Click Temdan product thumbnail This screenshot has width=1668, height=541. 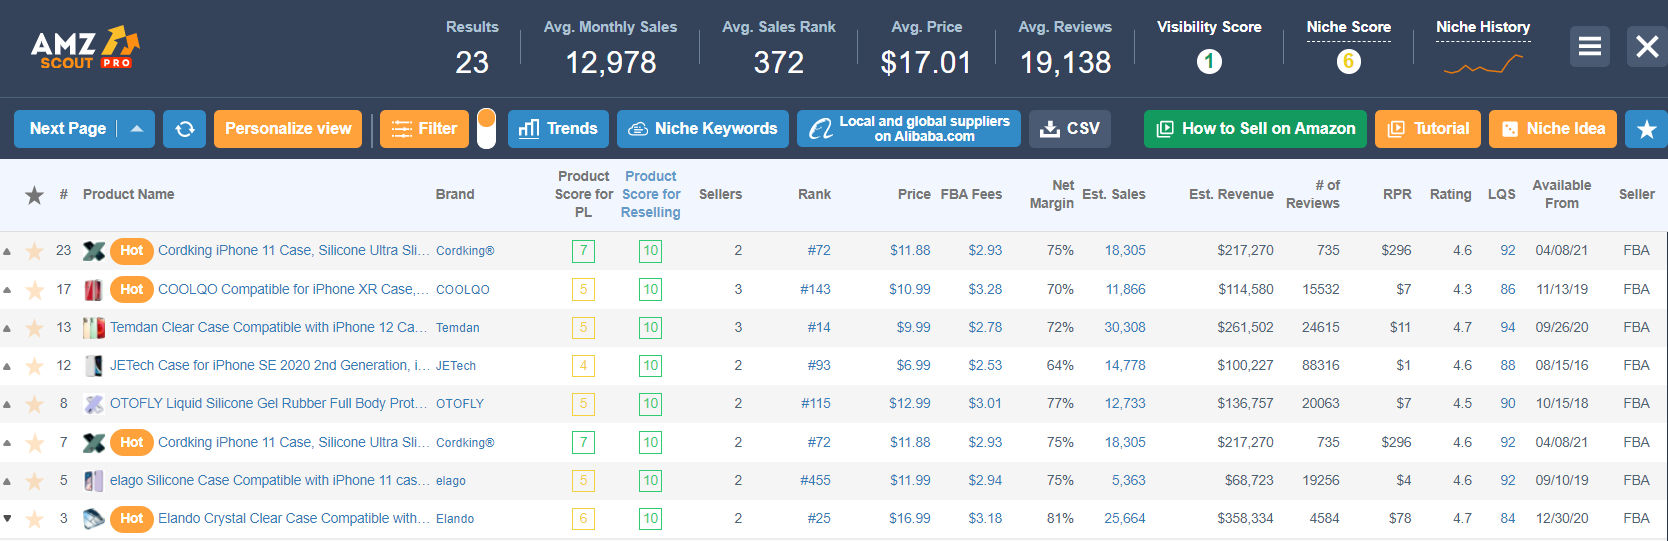pyautogui.click(x=94, y=328)
